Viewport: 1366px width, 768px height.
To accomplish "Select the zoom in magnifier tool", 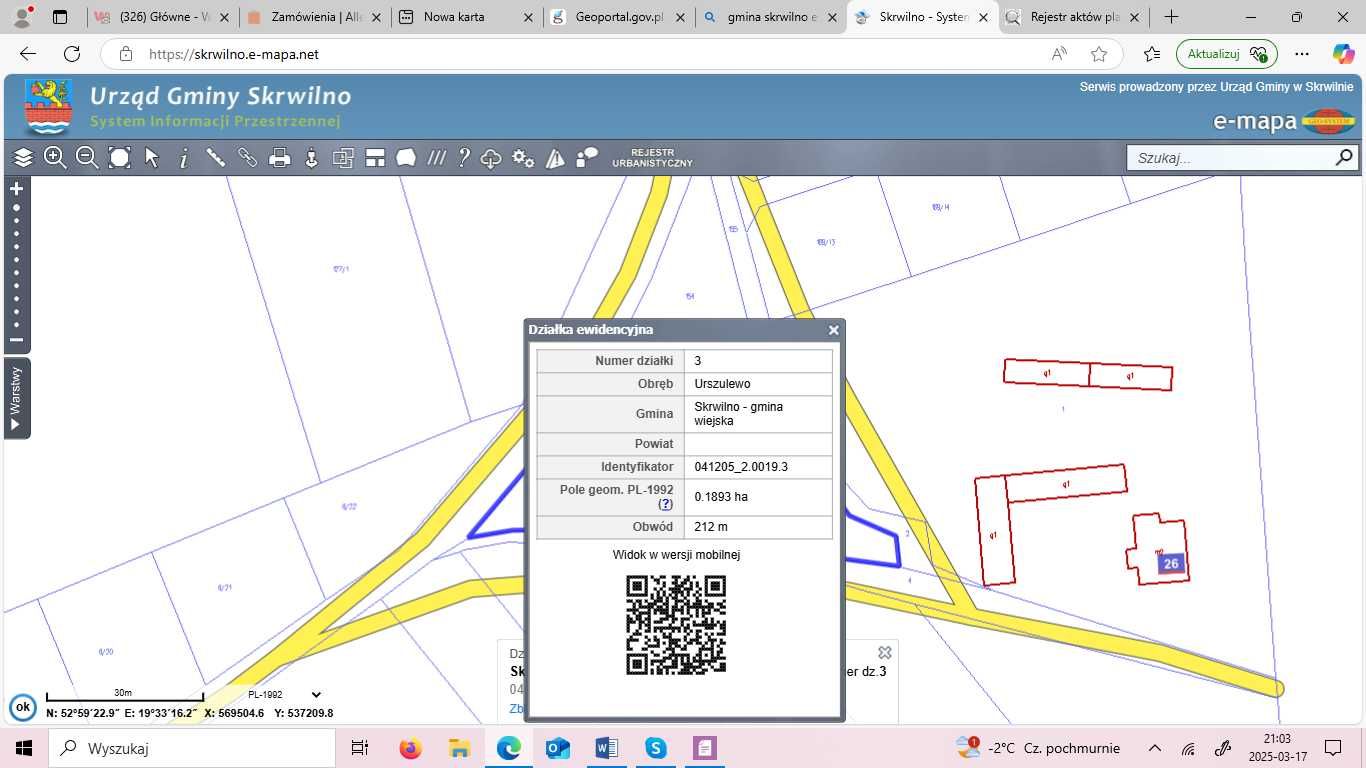I will 55,158.
